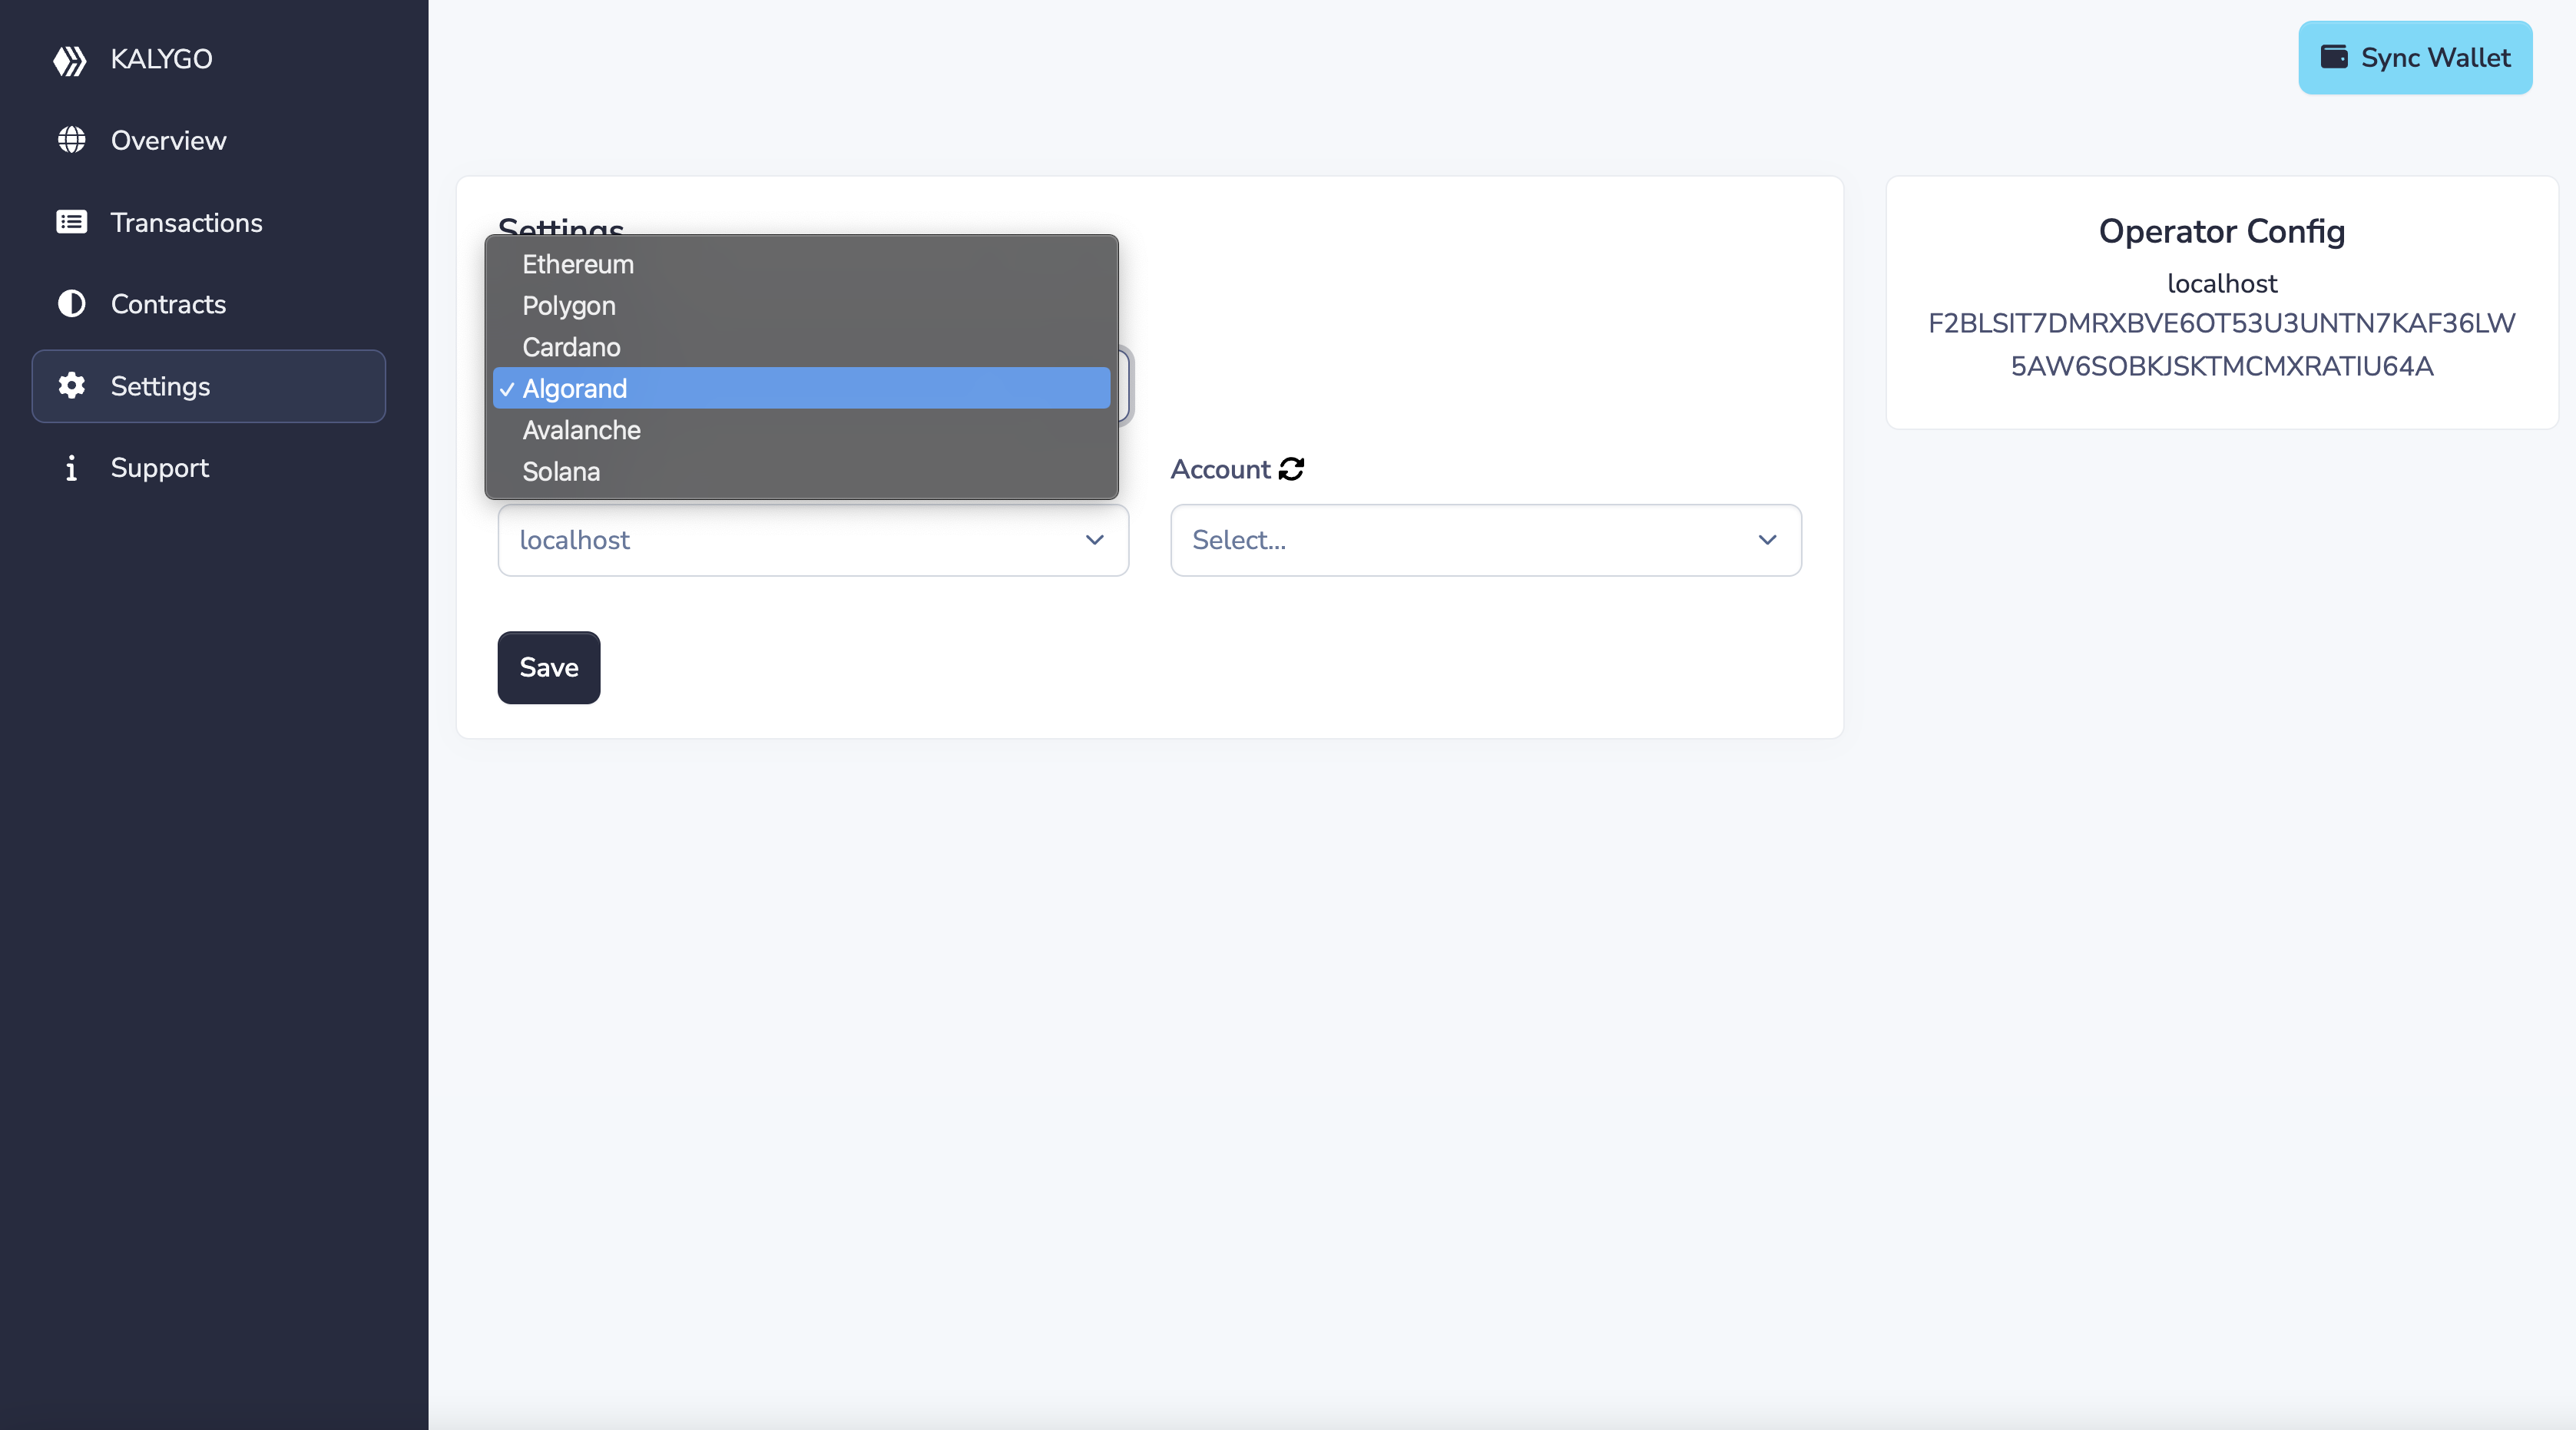Click the Support info icon
Image resolution: width=2576 pixels, height=1430 pixels.
pos(71,468)
